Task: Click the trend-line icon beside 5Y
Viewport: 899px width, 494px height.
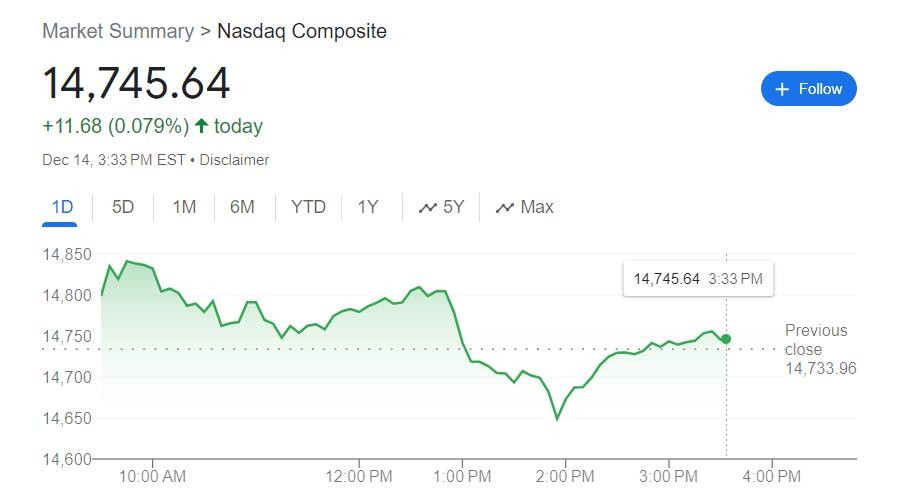Action: pyautogui.click(x=428, y=208)
